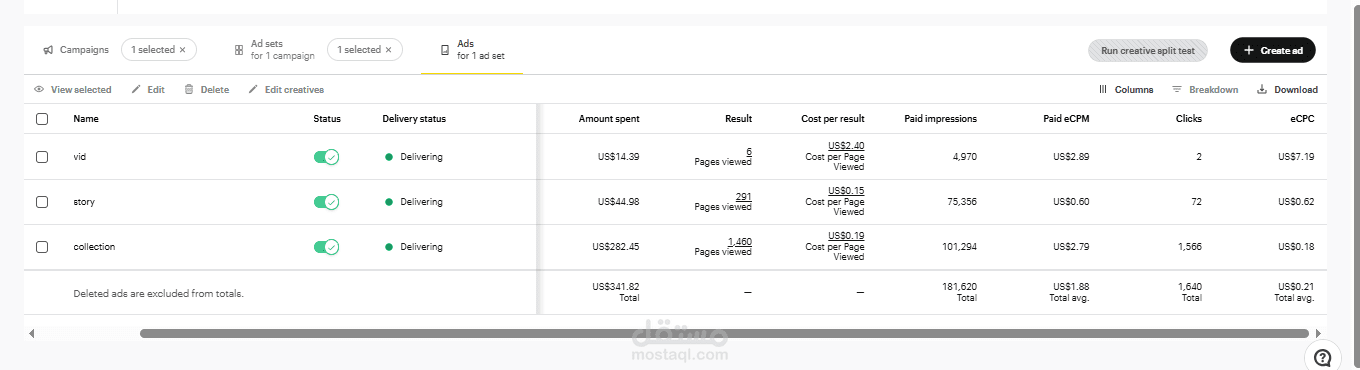Toggle status switch for vid ad
This screenshot has width=1360, height=370.
pos(326,157)
